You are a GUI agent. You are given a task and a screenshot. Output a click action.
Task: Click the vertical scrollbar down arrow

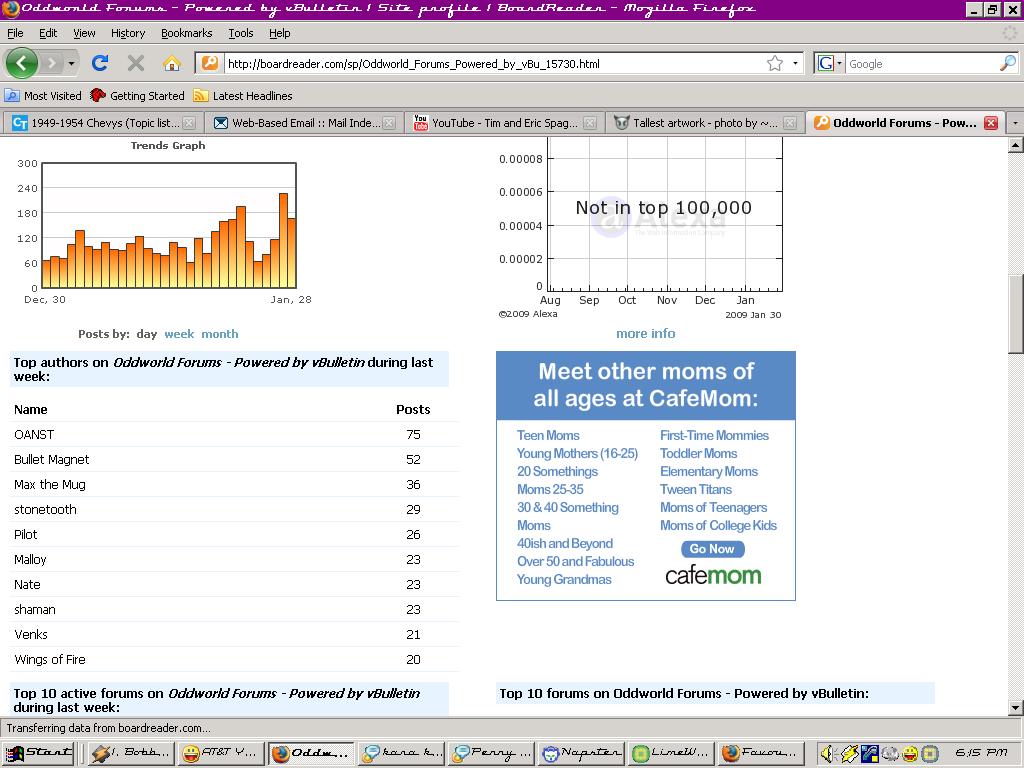(1015, 707)
